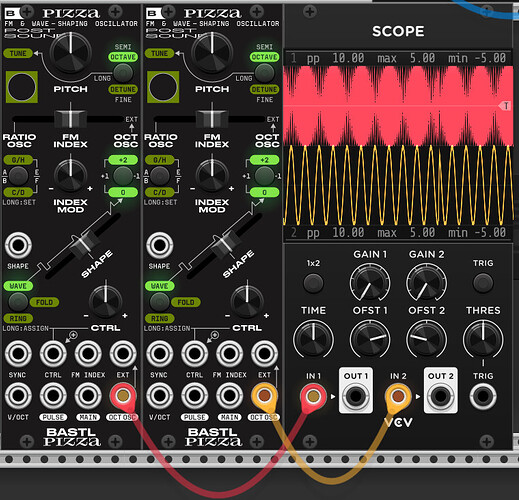
Task: Toggle the octave/semi/detune switch on left Pizza
Action: coord(123,72)
